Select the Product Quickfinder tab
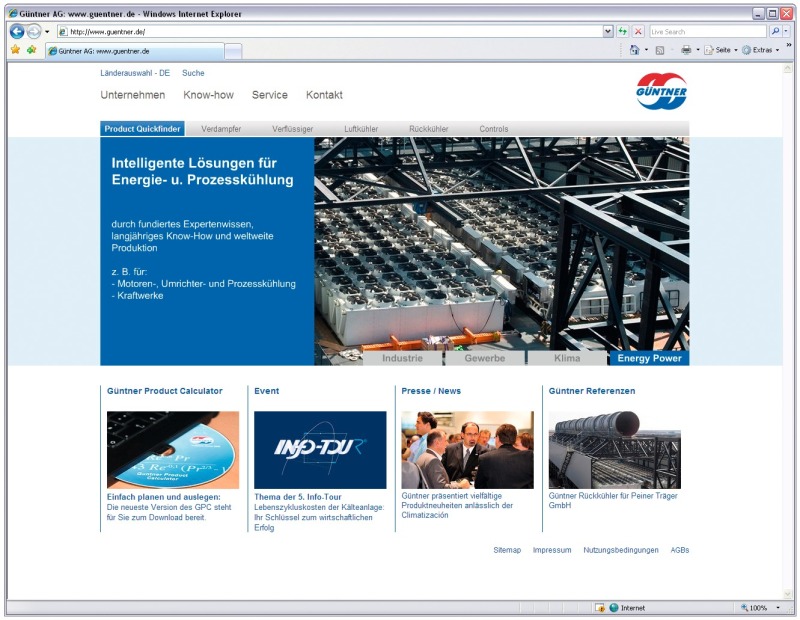 [x=142, y=129]
